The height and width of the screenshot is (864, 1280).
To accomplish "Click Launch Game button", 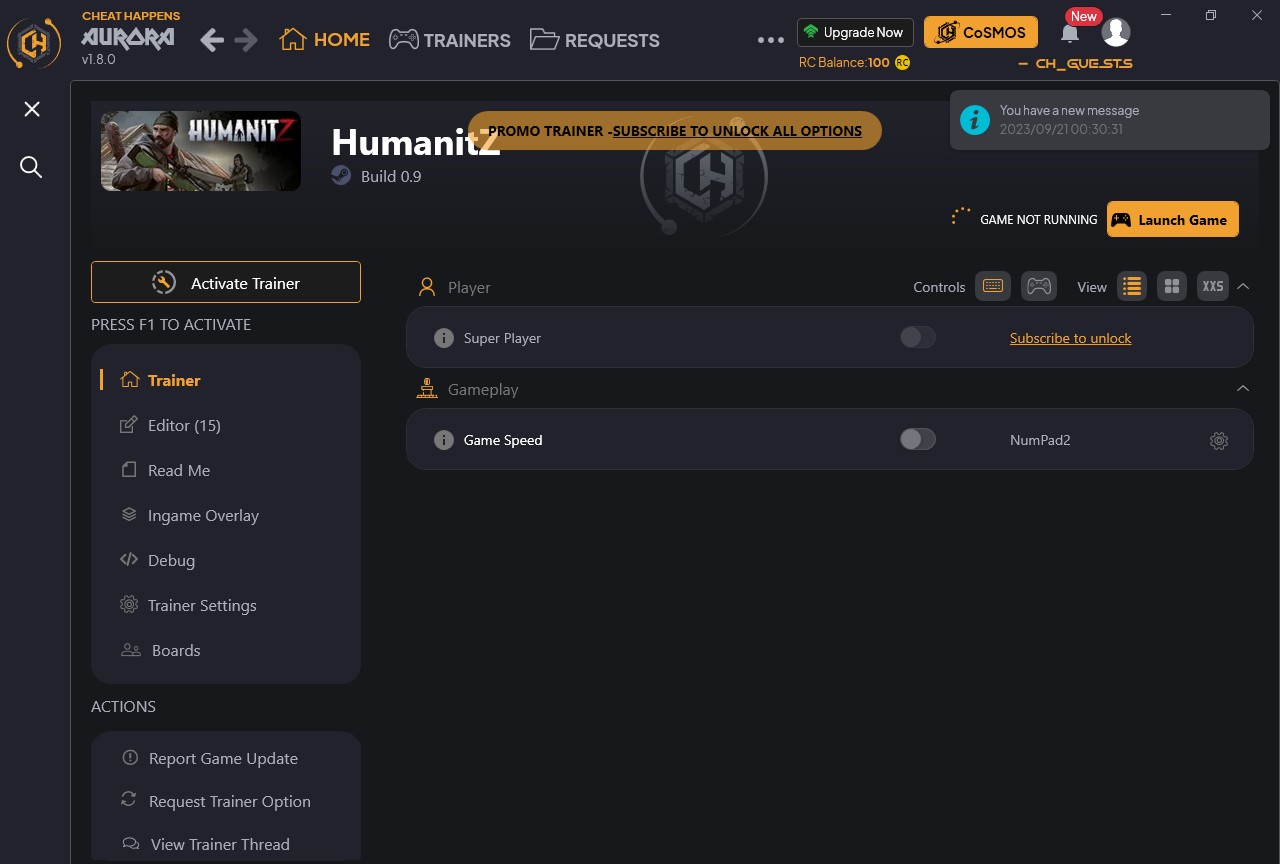I will coord(1173,219).
